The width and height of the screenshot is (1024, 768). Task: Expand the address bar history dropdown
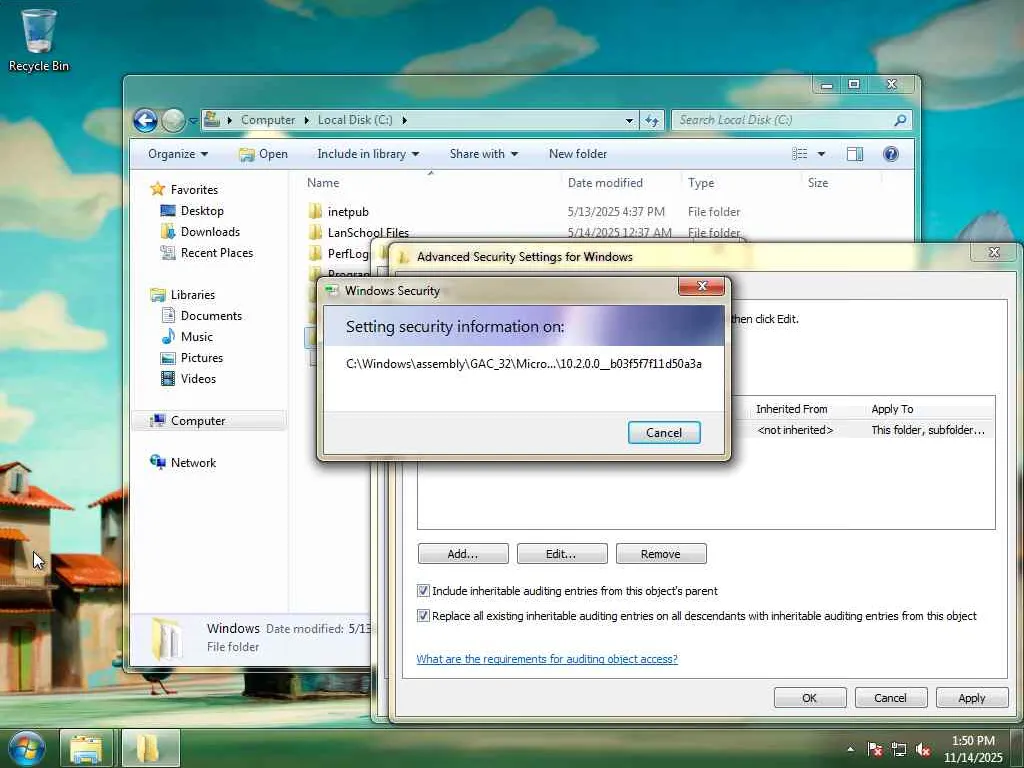click(x=629, y=121)
